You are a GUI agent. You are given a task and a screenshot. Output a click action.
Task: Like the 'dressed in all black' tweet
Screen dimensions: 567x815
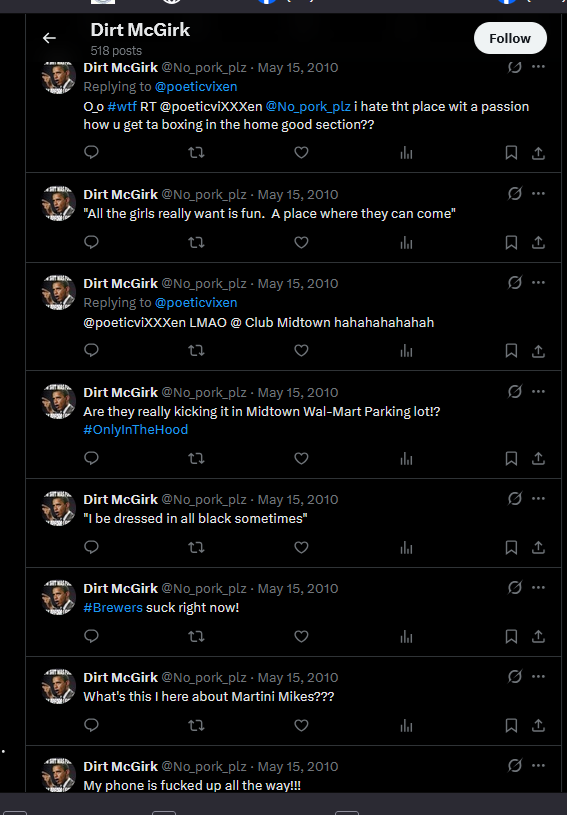point(301,547)
